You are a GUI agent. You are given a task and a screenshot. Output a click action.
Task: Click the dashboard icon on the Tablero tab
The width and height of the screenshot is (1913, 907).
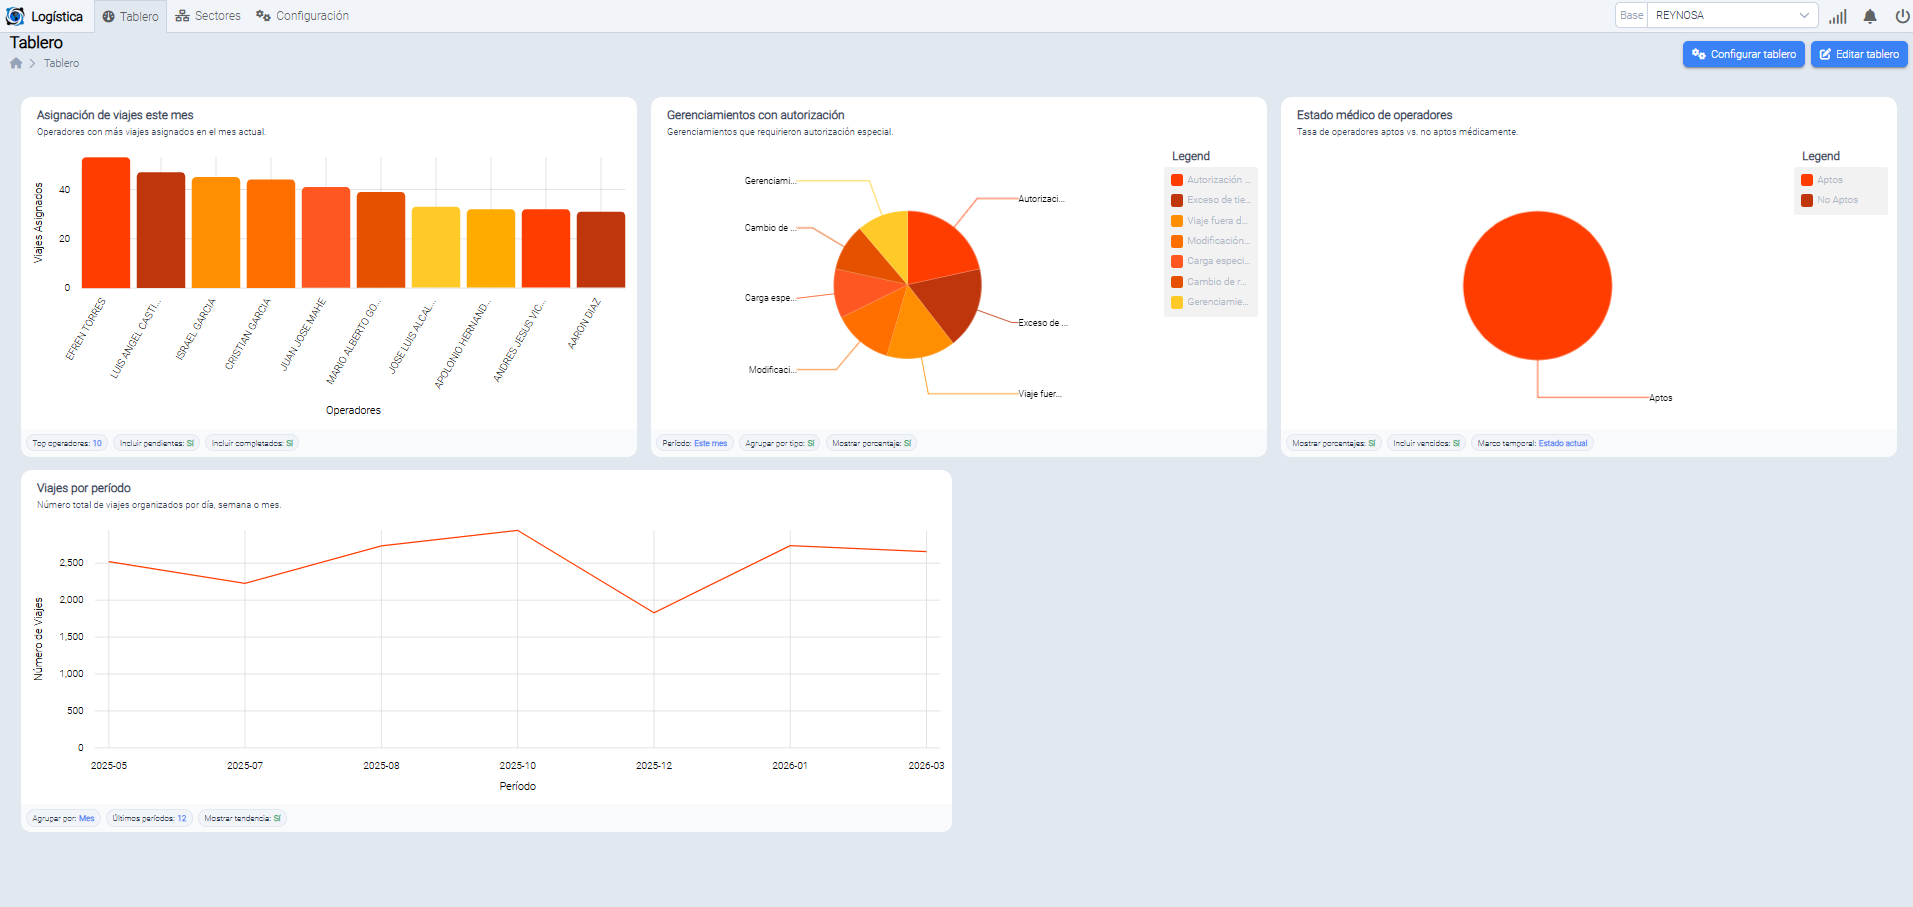(109, 17)
